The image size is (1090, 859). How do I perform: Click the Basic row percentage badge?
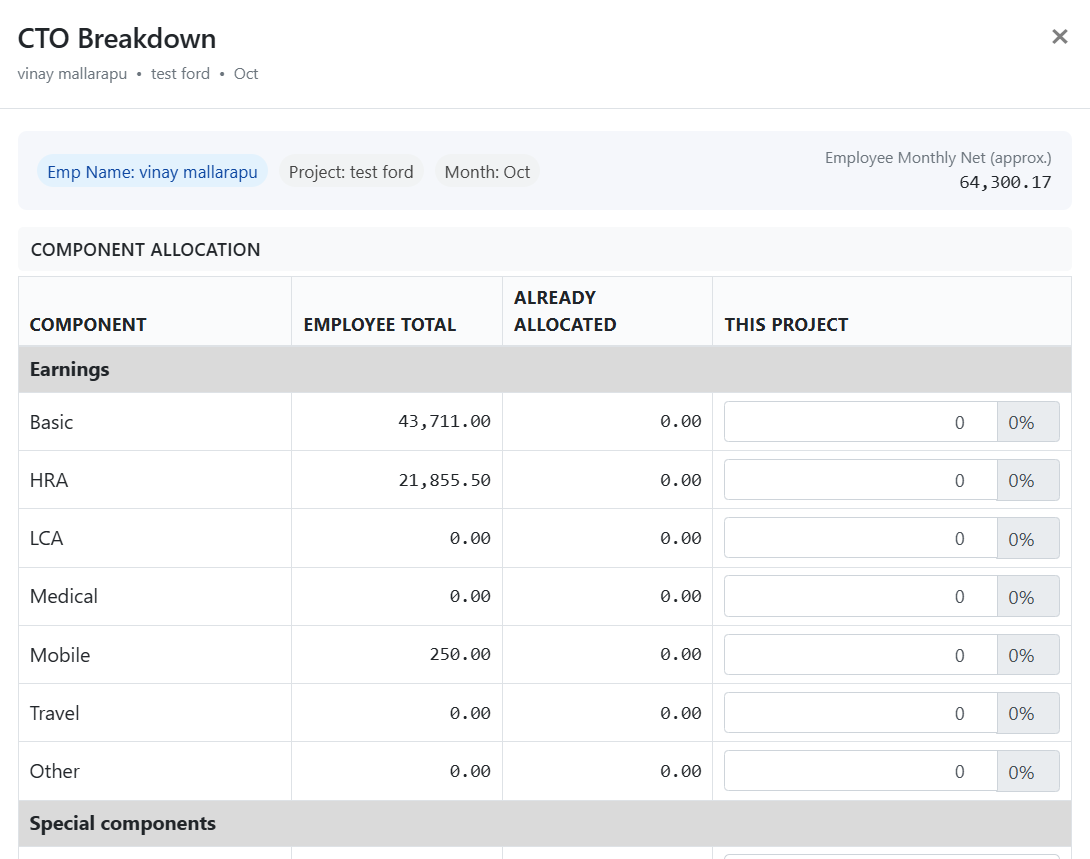1027,422
